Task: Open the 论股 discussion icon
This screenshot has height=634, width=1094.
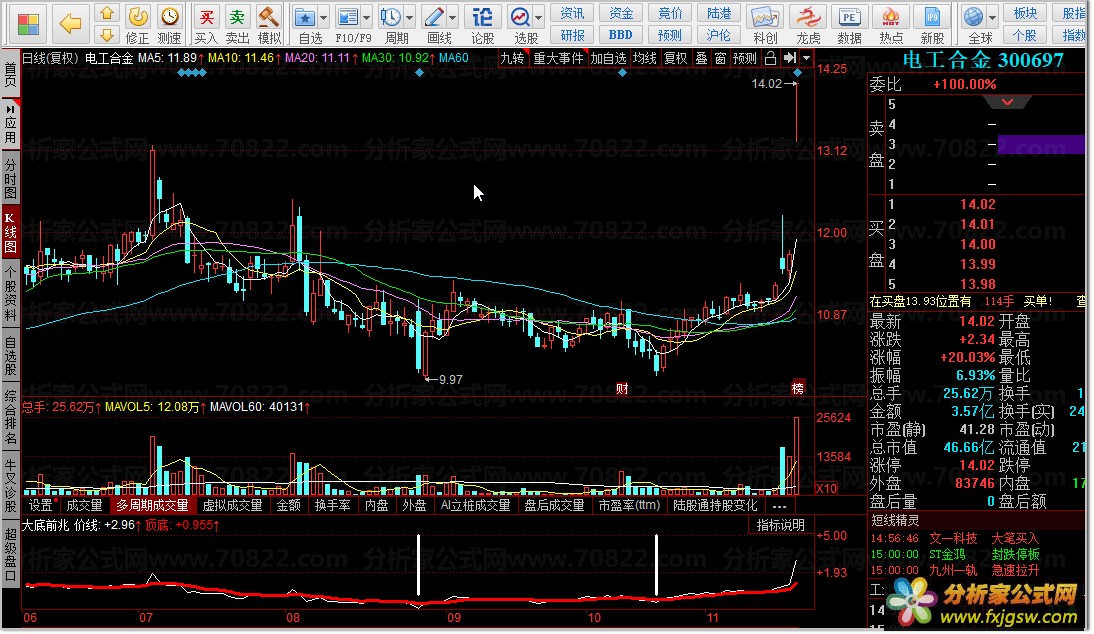Action: click(x=483, y=17)
